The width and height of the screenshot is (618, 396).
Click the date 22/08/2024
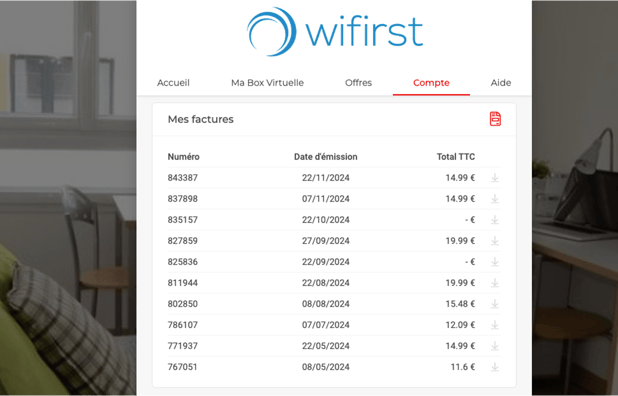[x=326, y=283]
